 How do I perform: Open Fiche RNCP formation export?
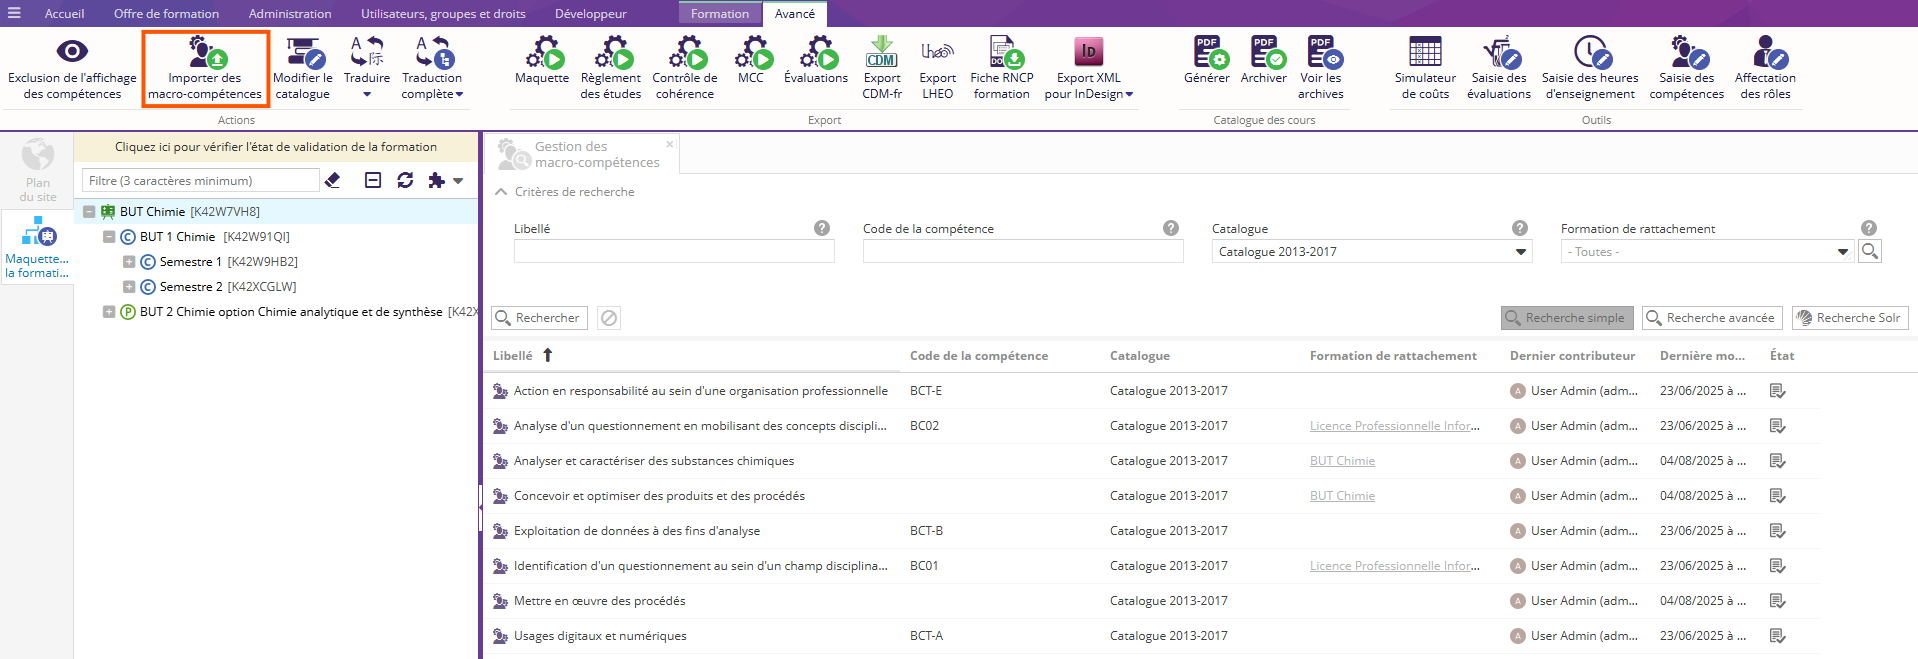tap(1001, 68)
